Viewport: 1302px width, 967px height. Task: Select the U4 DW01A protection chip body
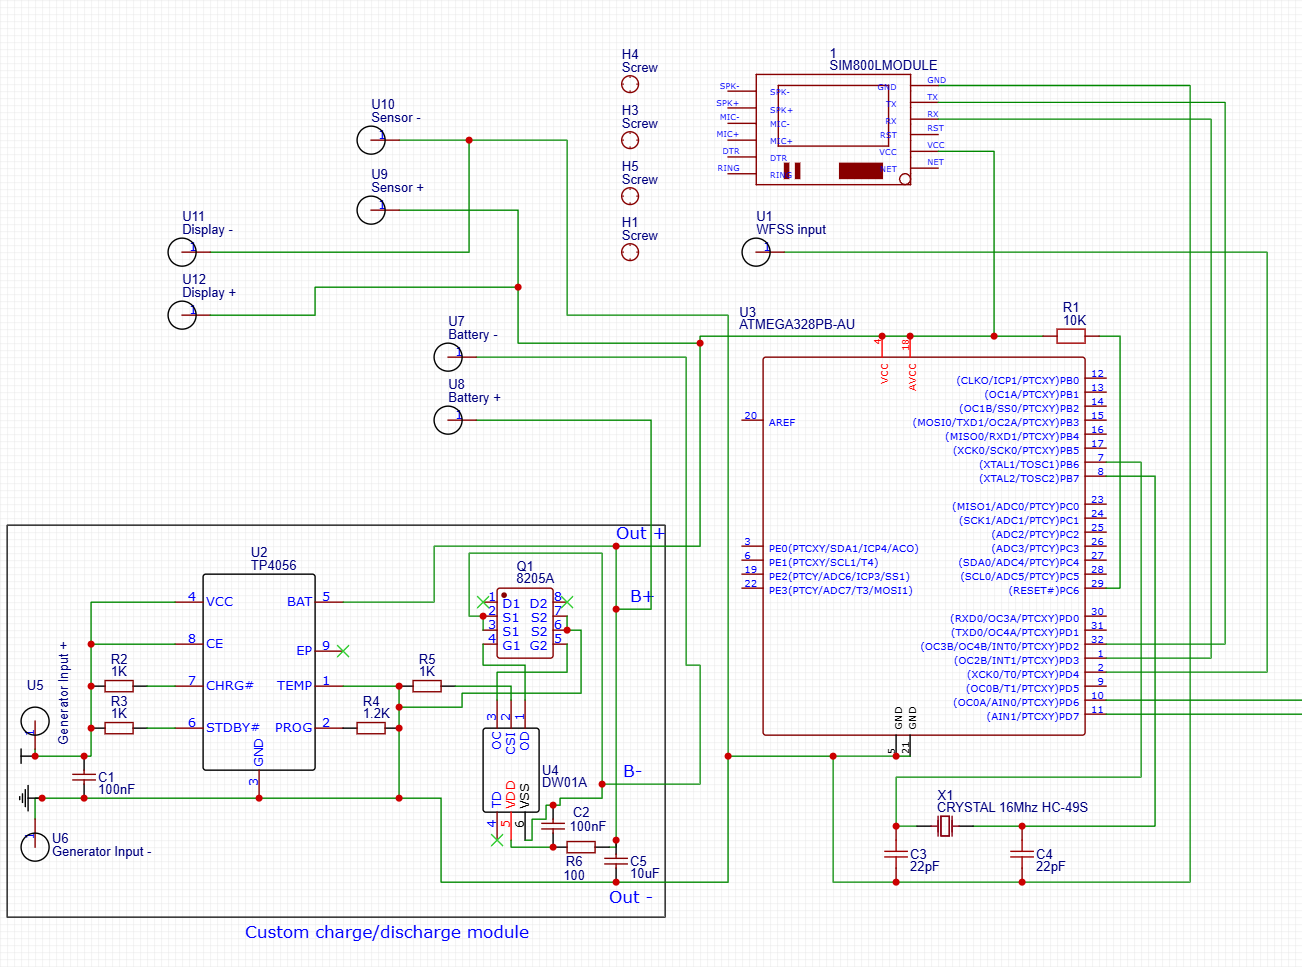tap(511, 770)
